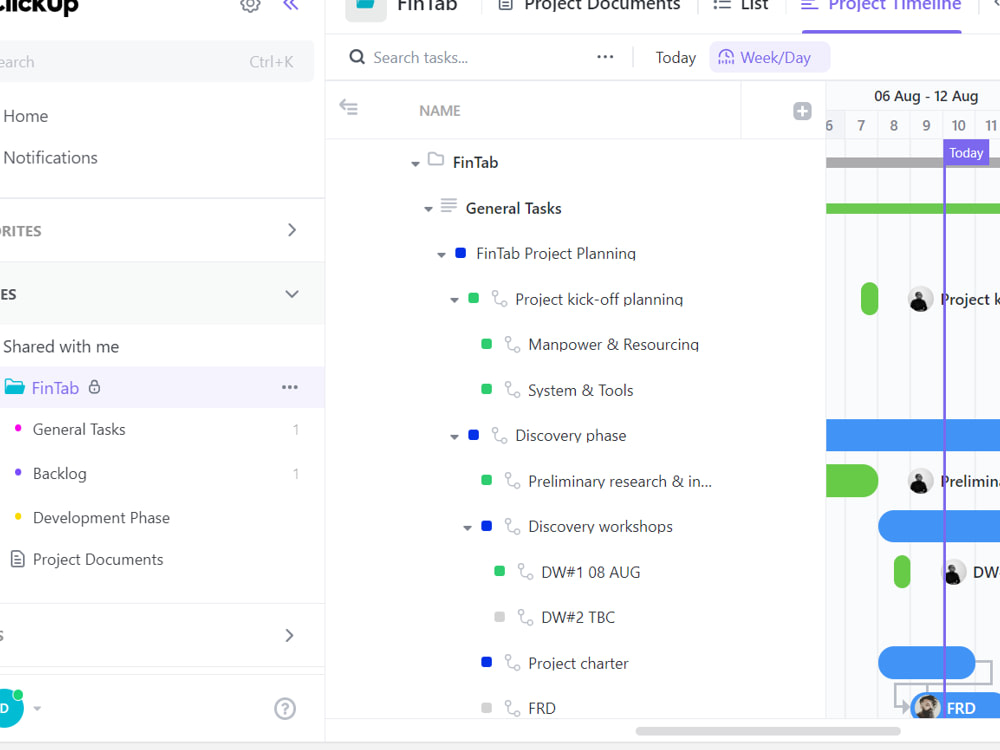The width and height of the screenshot is (1000, 750).
Task: Click the folder icon in the FinTab tree row
Action: tap(436, 159)
